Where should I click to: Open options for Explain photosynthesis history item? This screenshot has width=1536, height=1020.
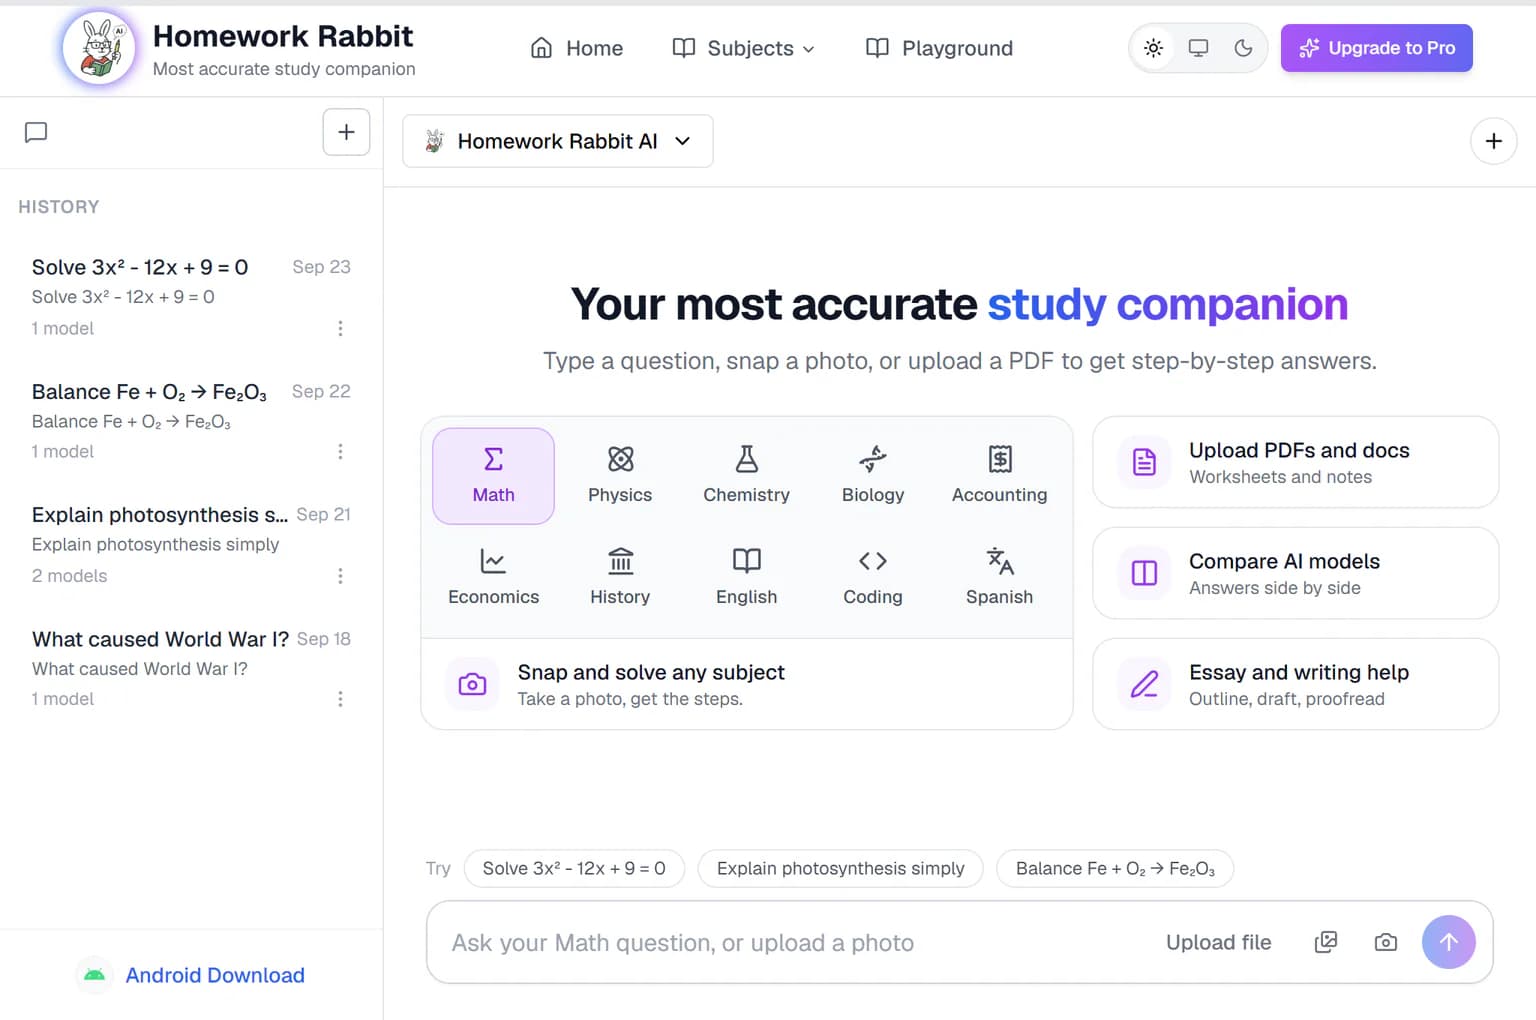tap(340, 576)
